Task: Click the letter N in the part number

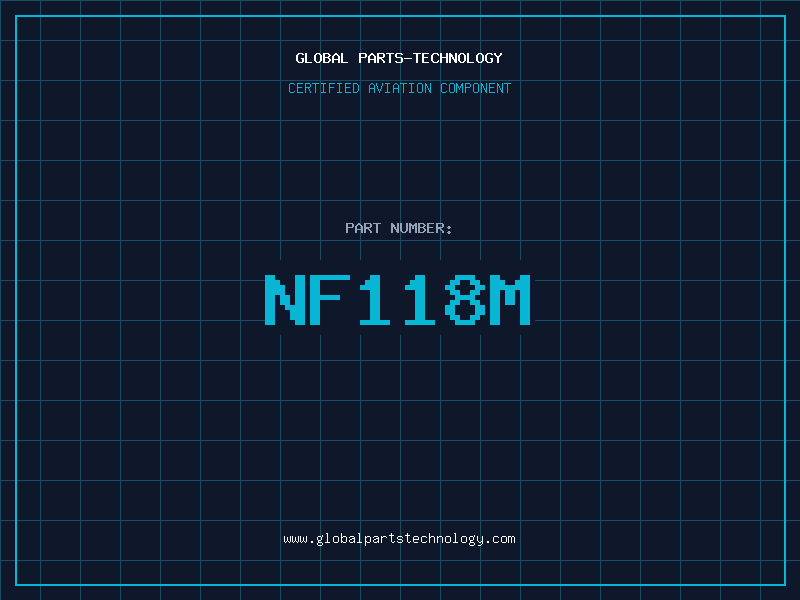Action: coord(284,300)
